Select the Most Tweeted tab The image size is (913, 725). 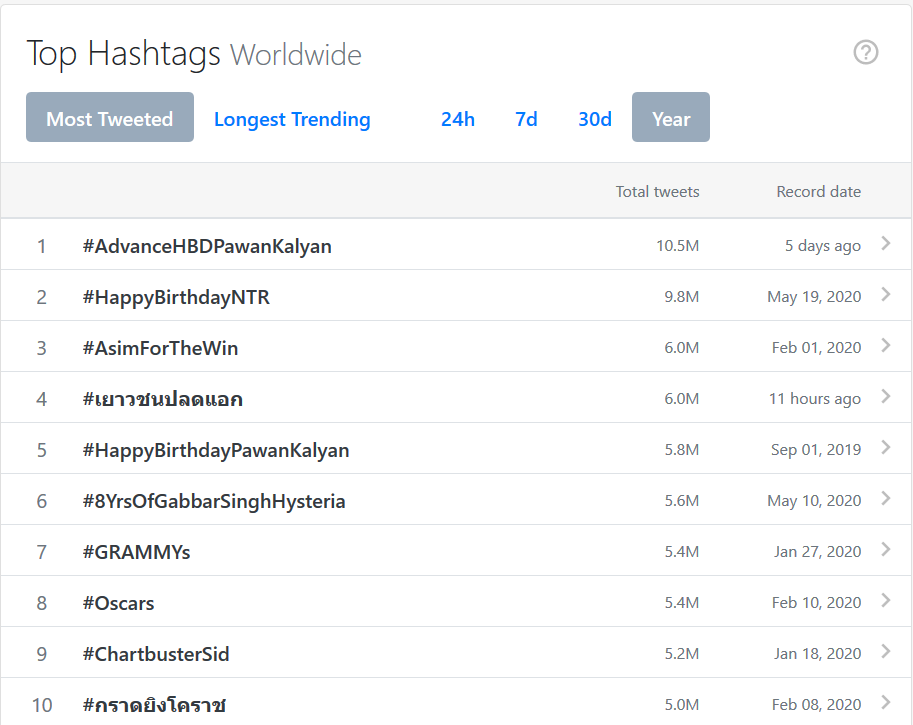109,117
